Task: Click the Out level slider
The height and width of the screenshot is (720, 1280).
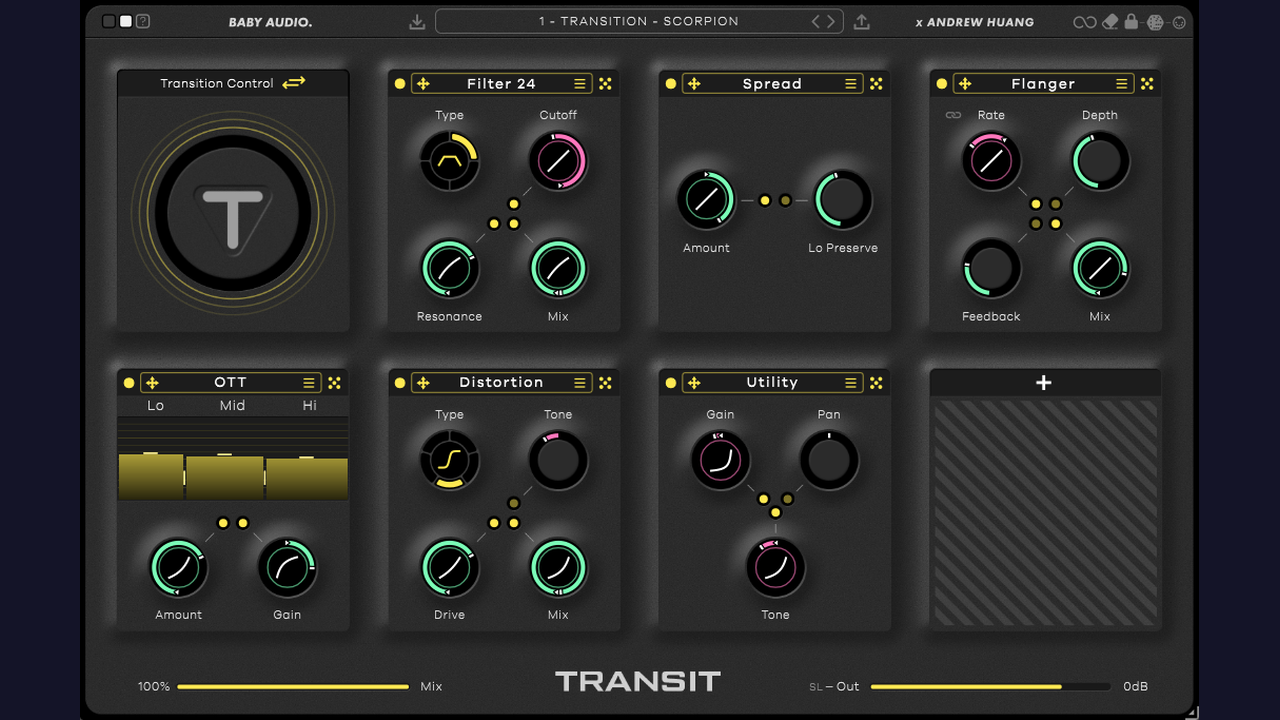Action: [x=990, y=687]
